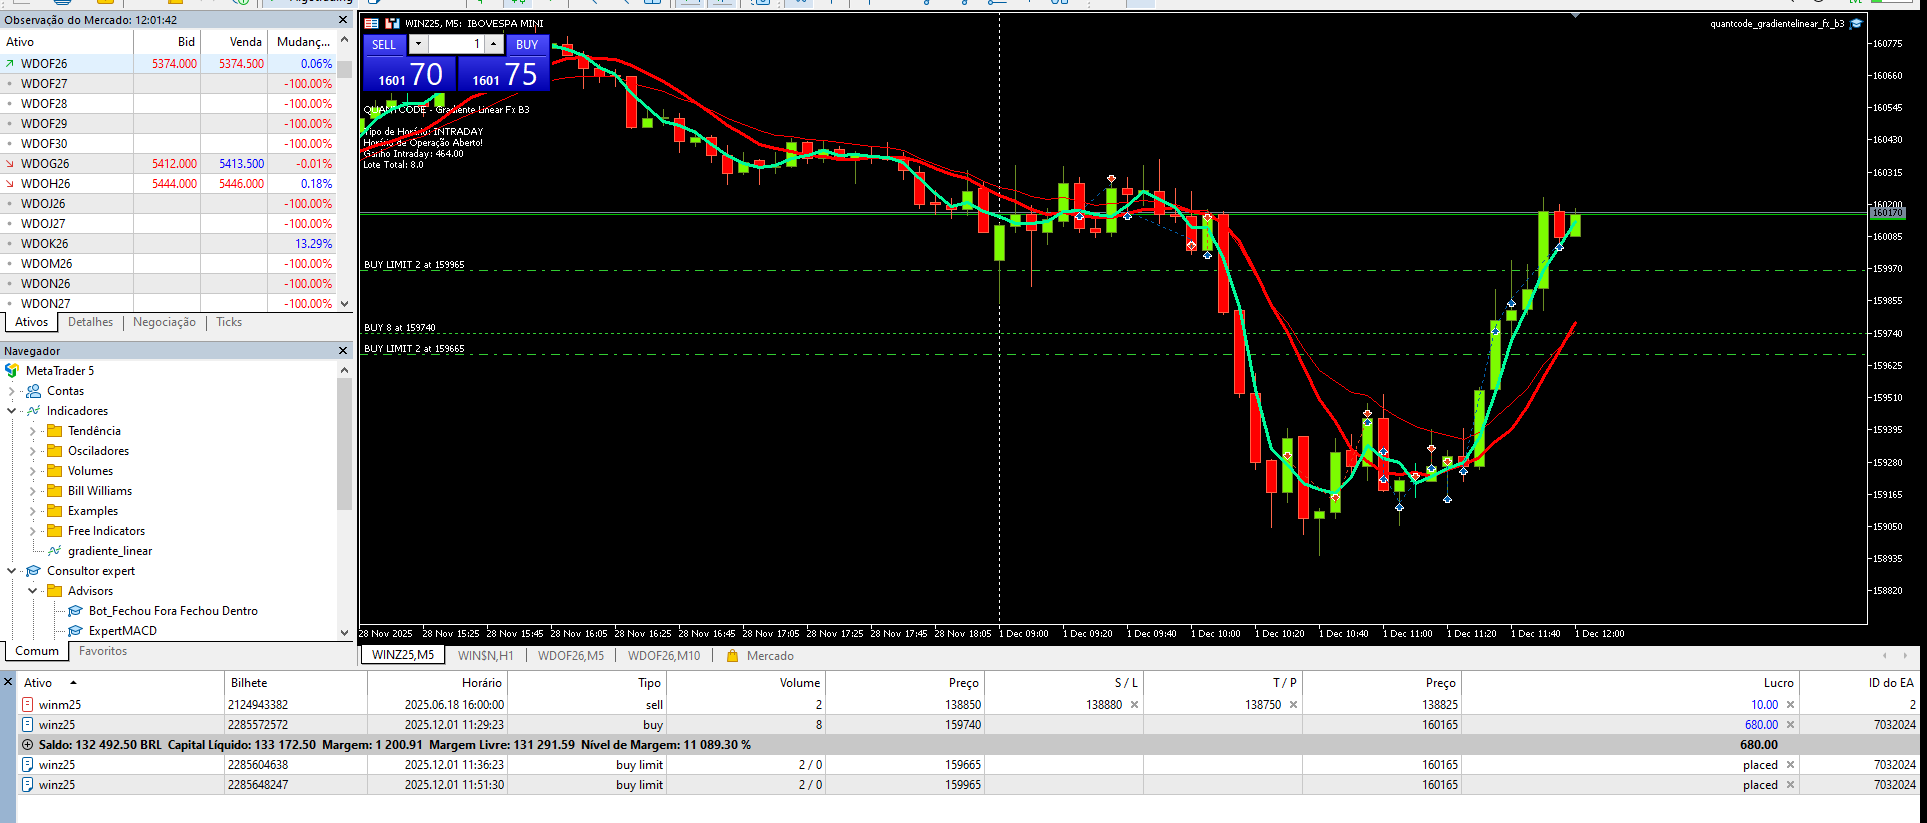Increase lot volume with the up stepper
This screenshot has width=1927, height=823.
(x=494, y=44)
